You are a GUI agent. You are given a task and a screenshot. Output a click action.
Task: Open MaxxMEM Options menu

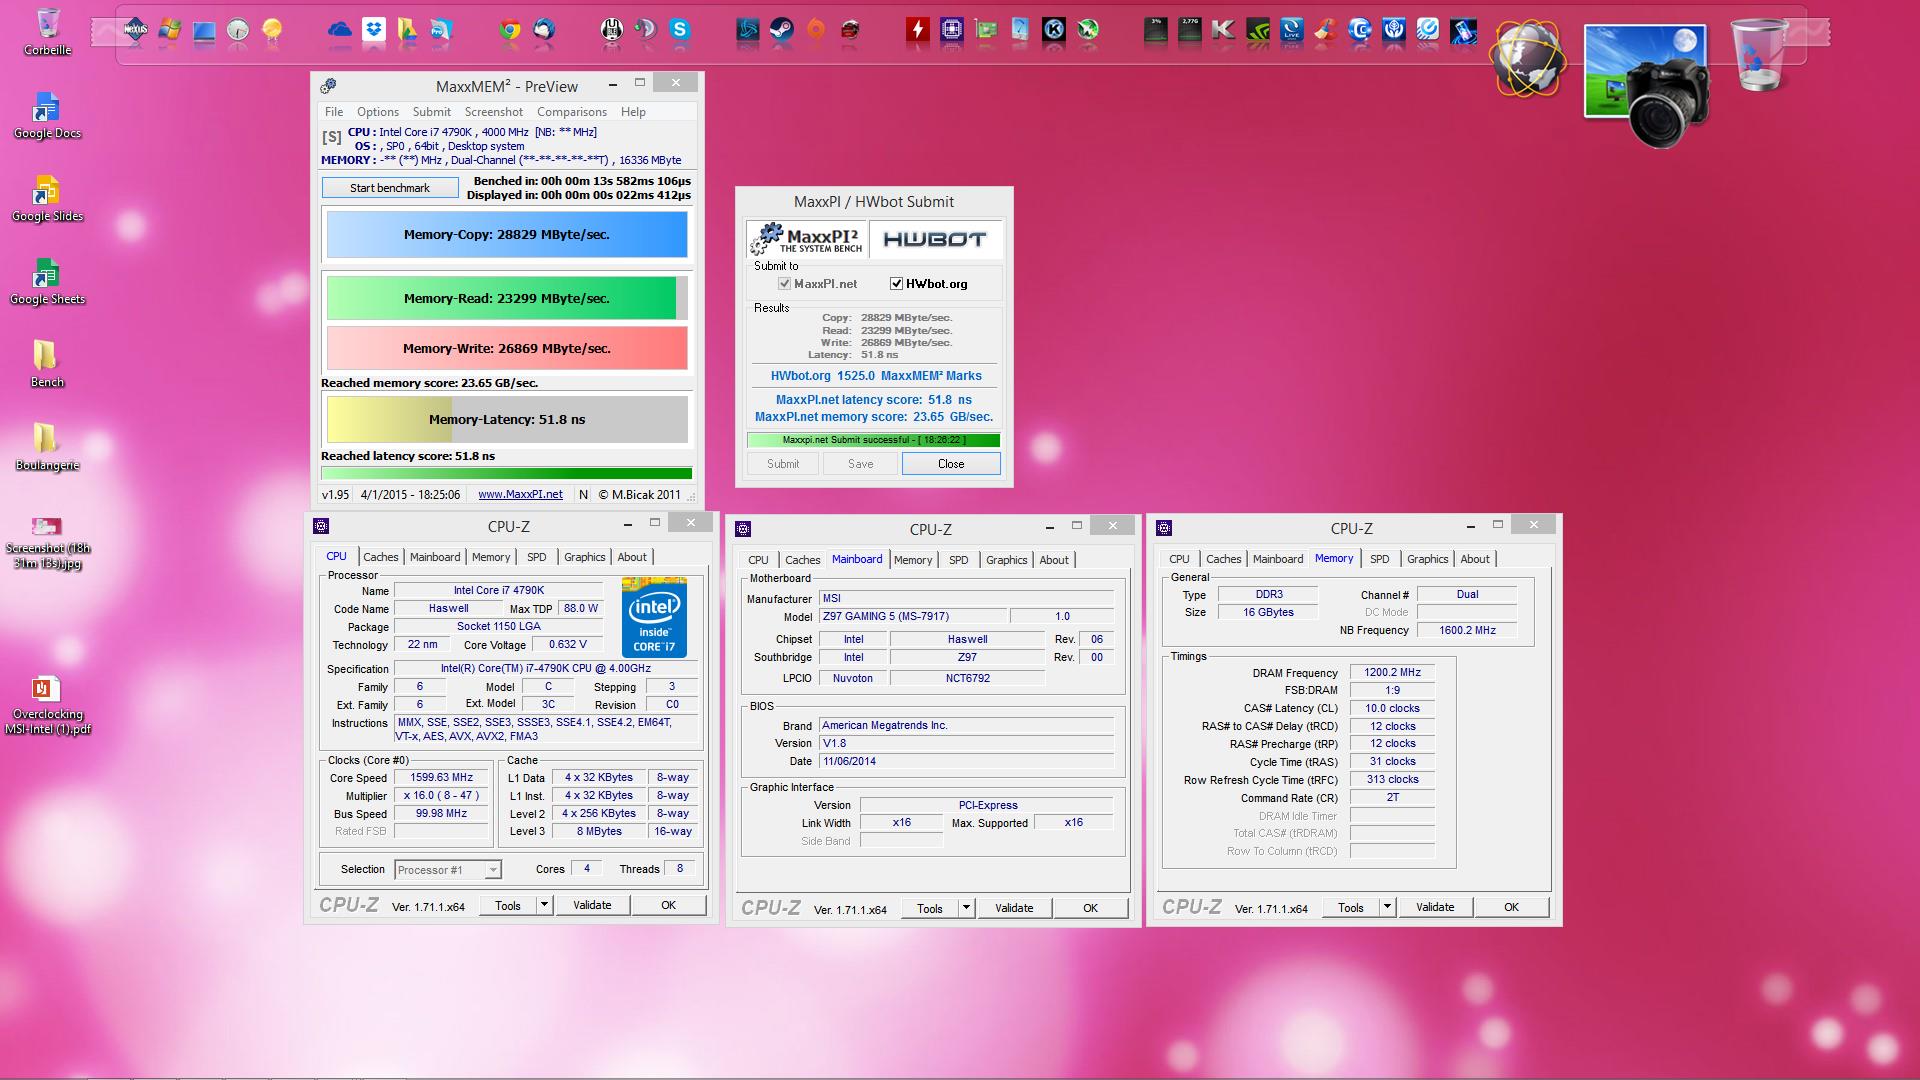click(378, 112)
